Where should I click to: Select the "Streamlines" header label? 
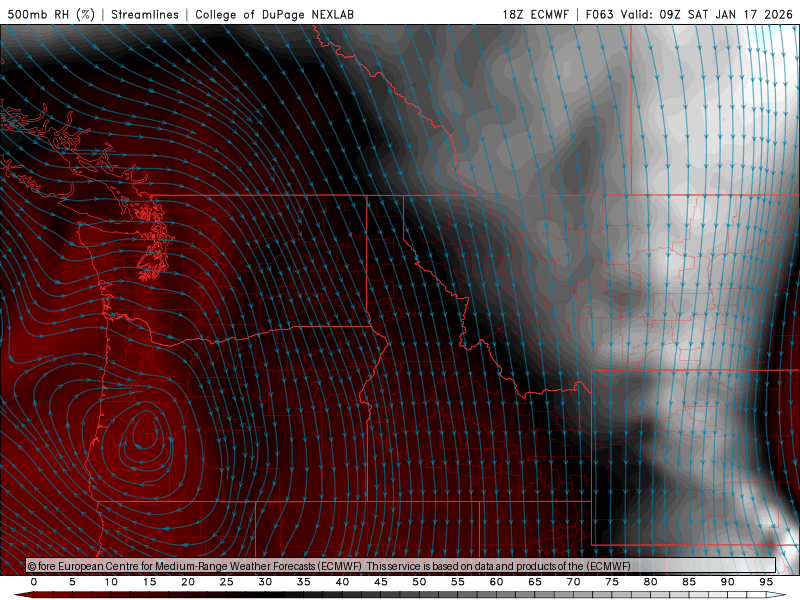[145, 14]
